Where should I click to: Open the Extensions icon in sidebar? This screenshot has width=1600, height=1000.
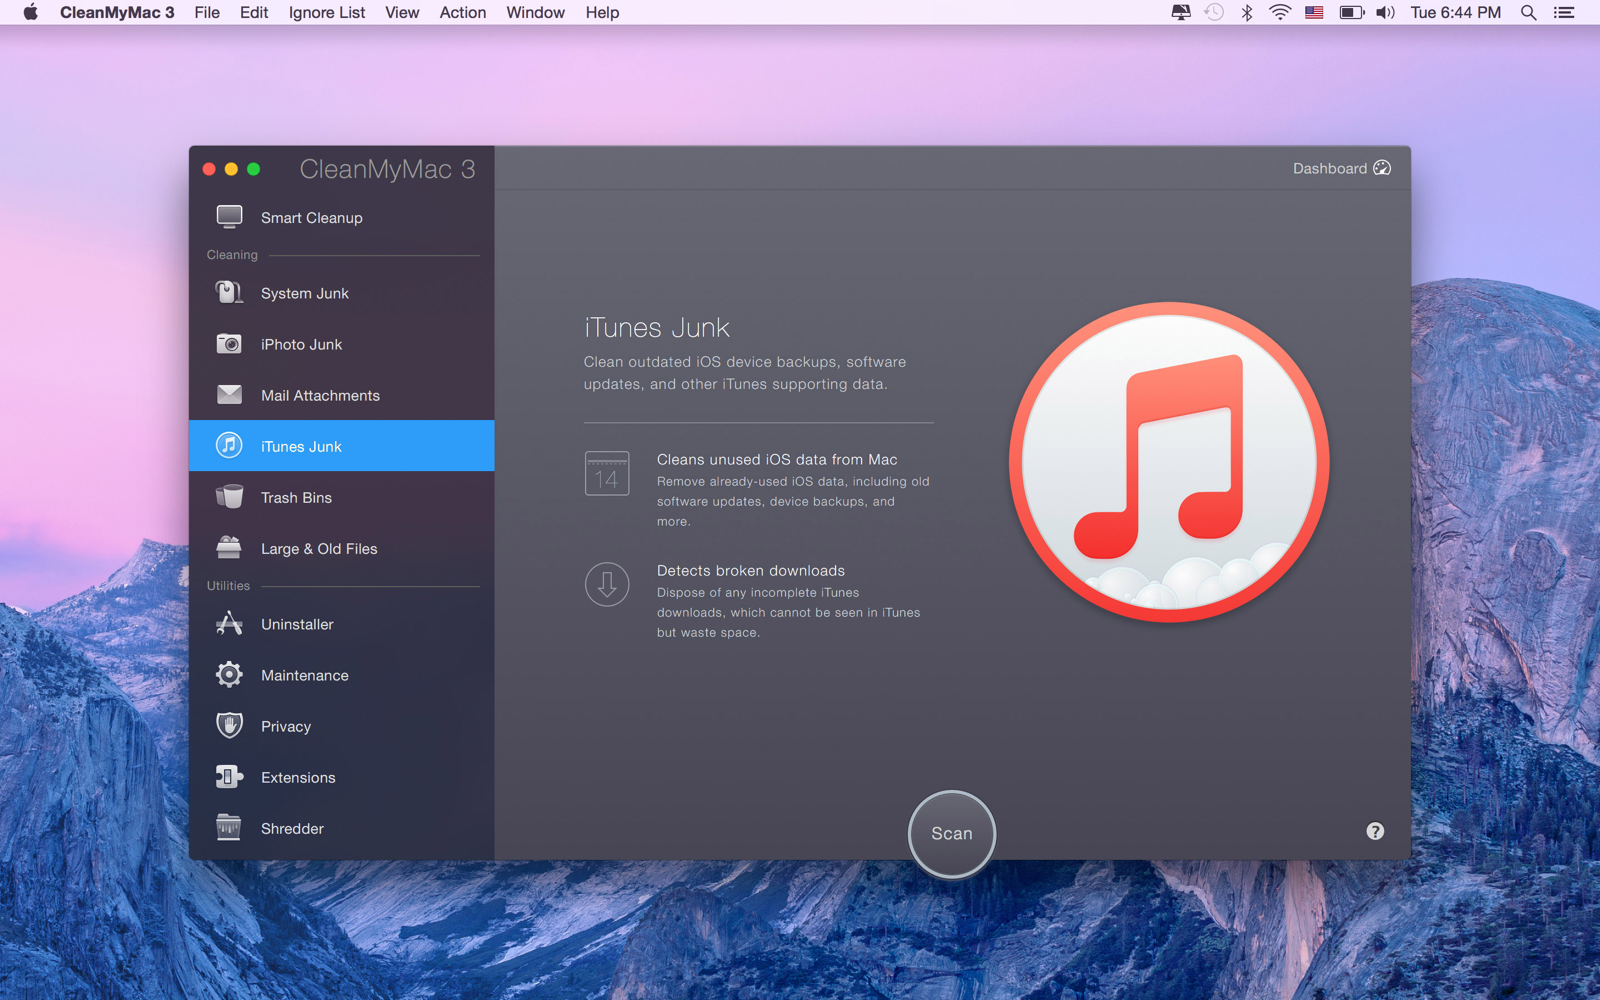coord(229,777)
